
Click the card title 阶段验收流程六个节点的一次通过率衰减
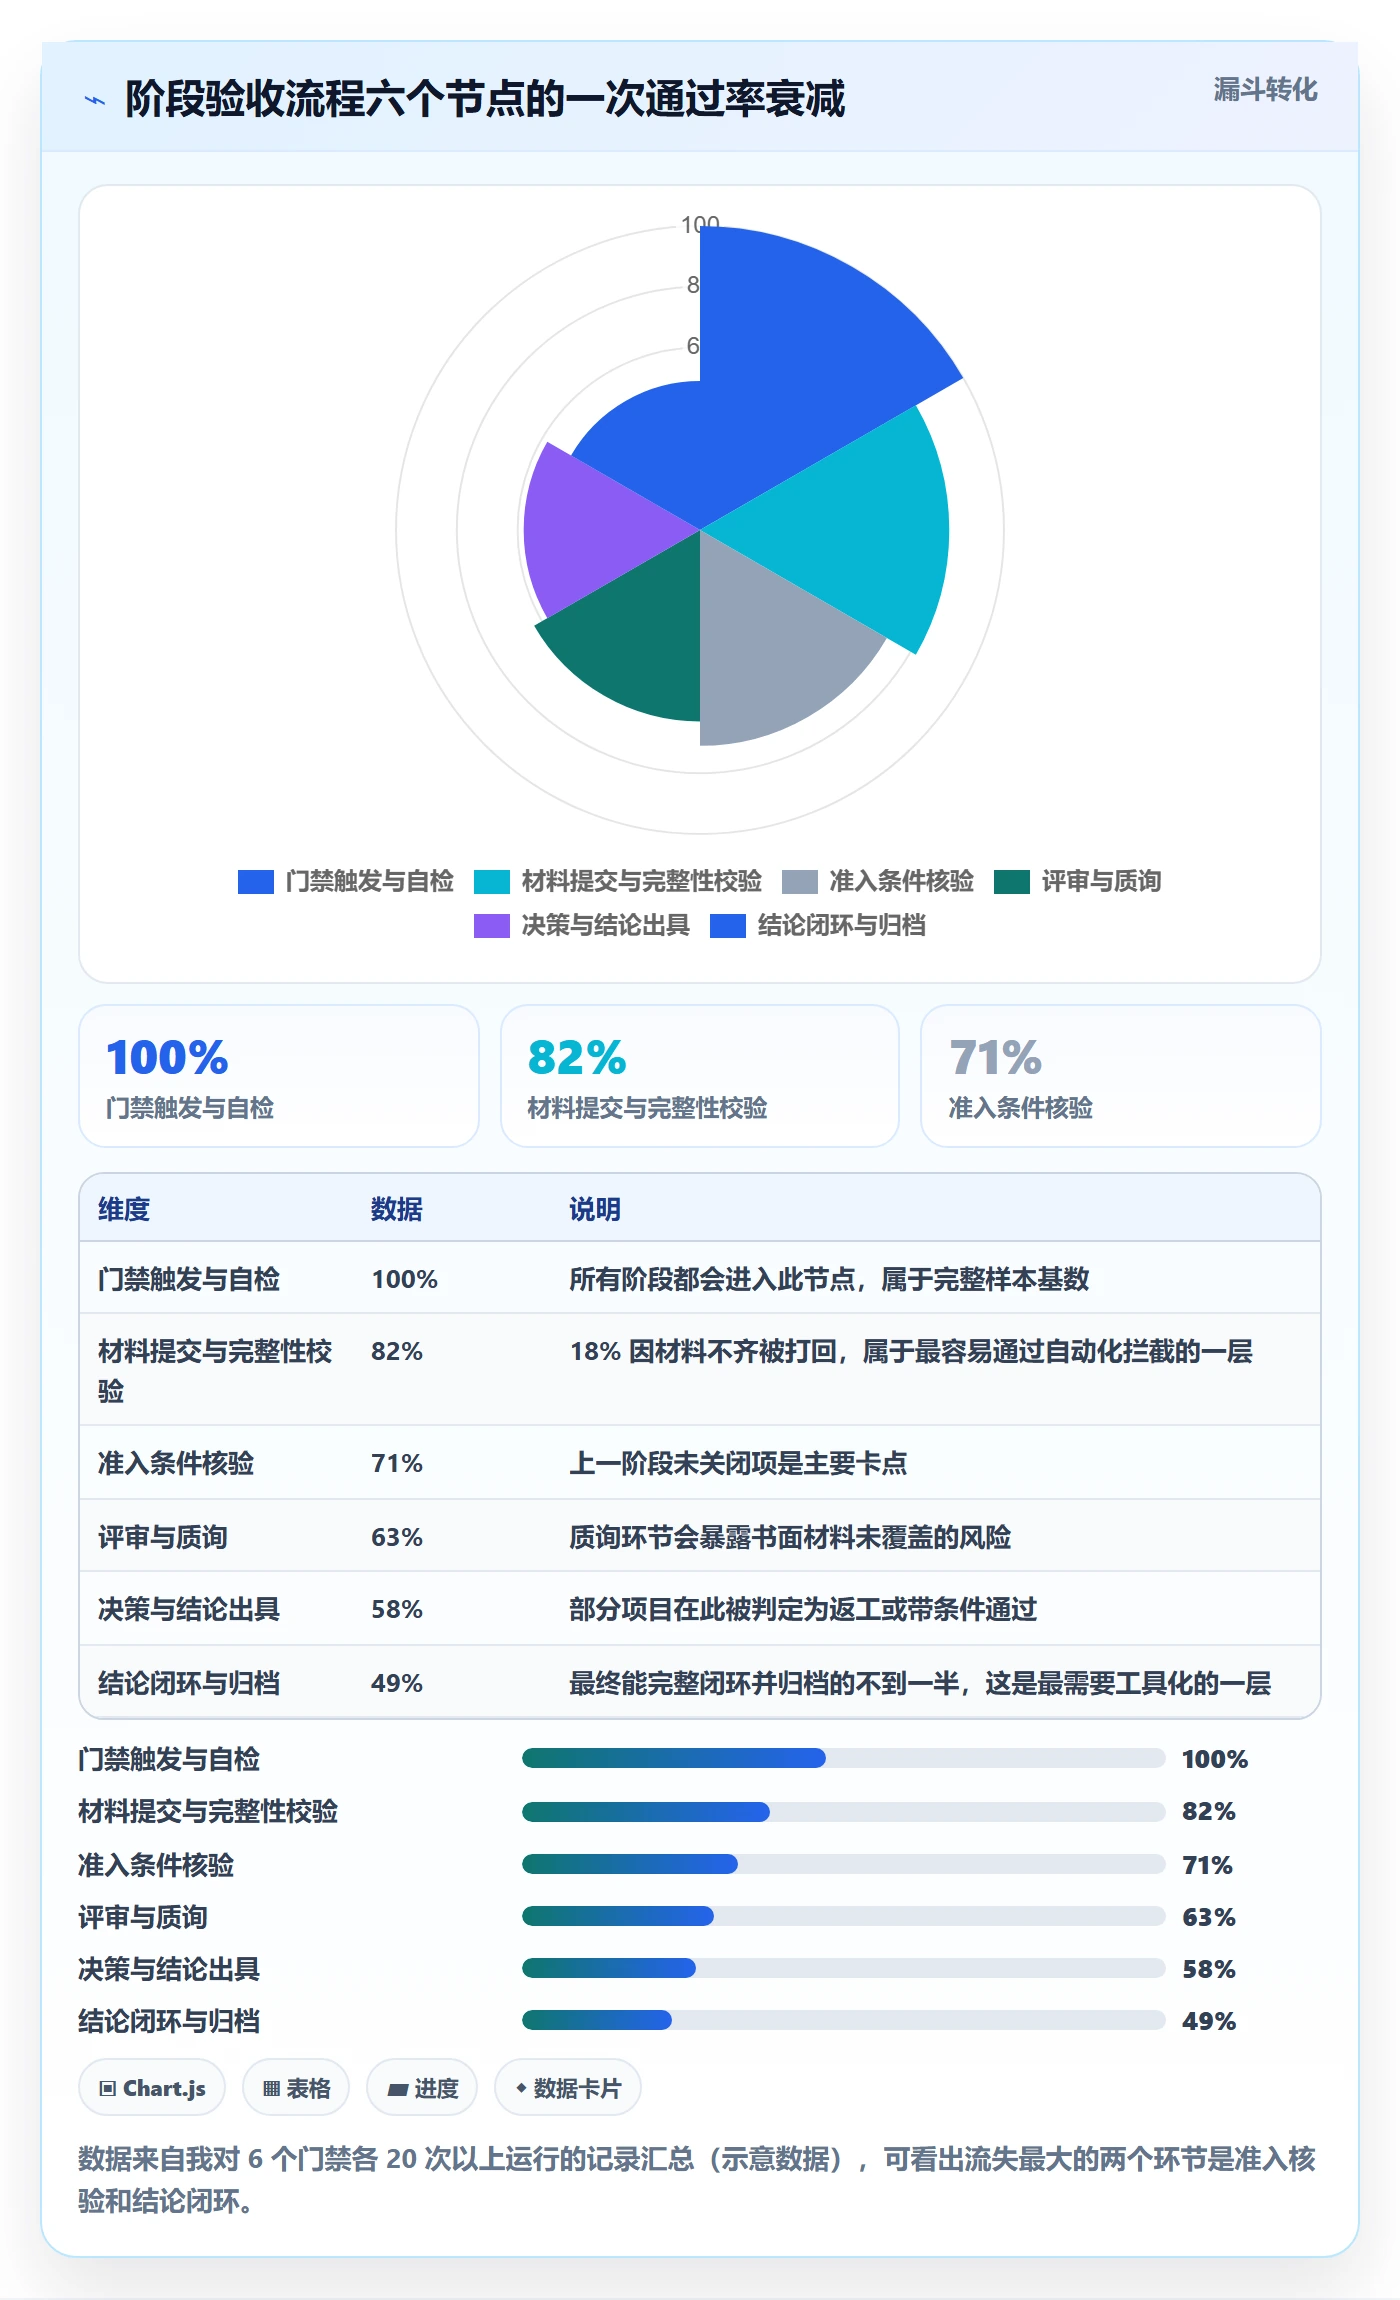[x=485, y=99]
